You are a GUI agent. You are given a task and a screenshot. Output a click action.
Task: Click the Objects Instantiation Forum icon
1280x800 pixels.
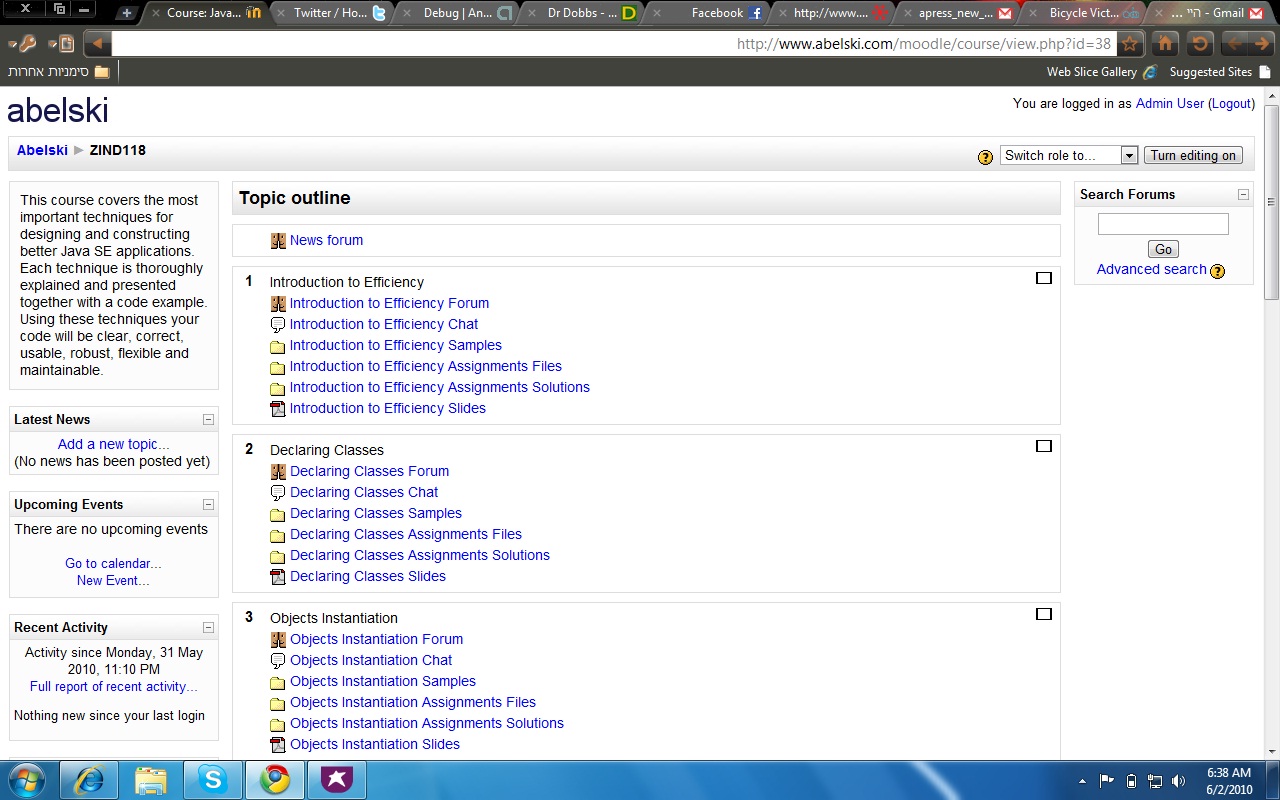pos(278,640)
